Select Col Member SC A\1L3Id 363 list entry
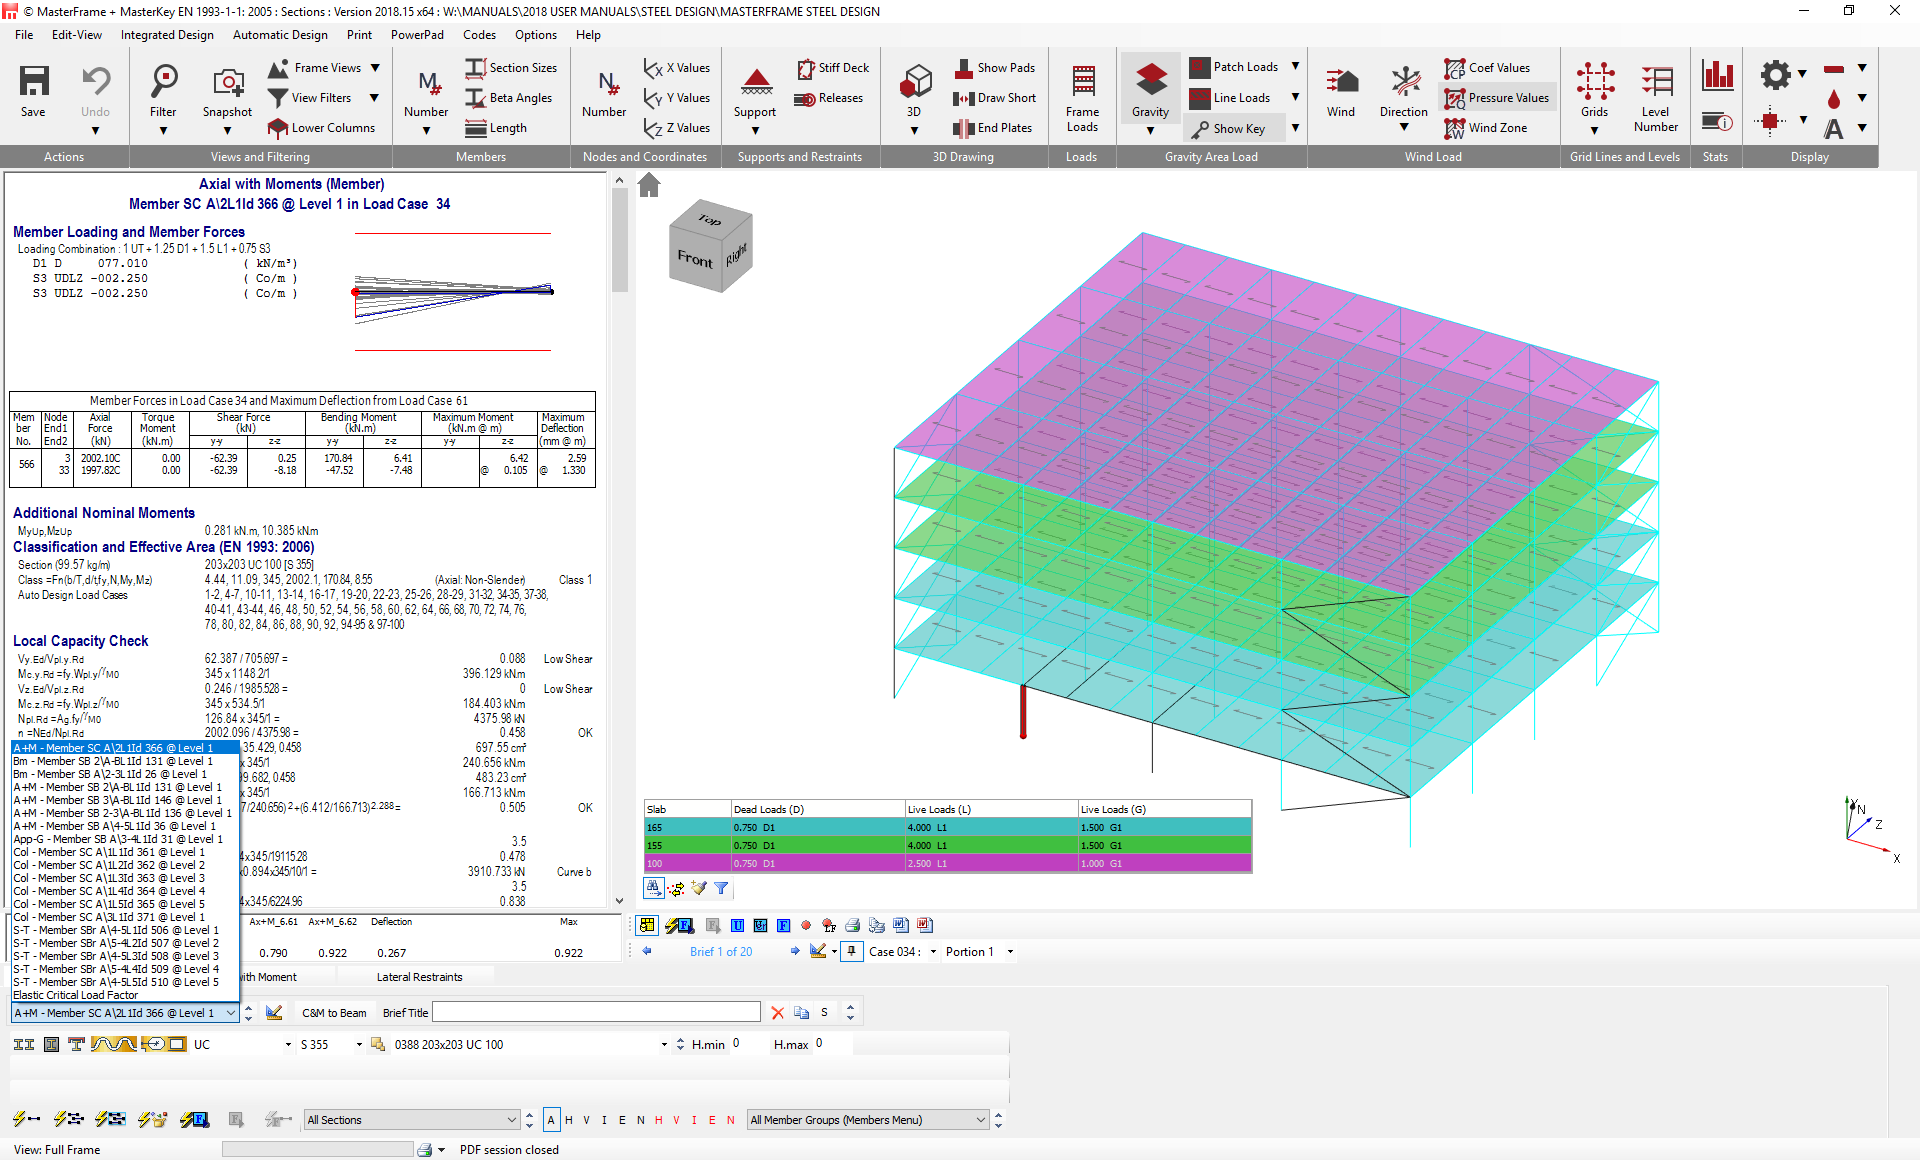 click(109, 878)
